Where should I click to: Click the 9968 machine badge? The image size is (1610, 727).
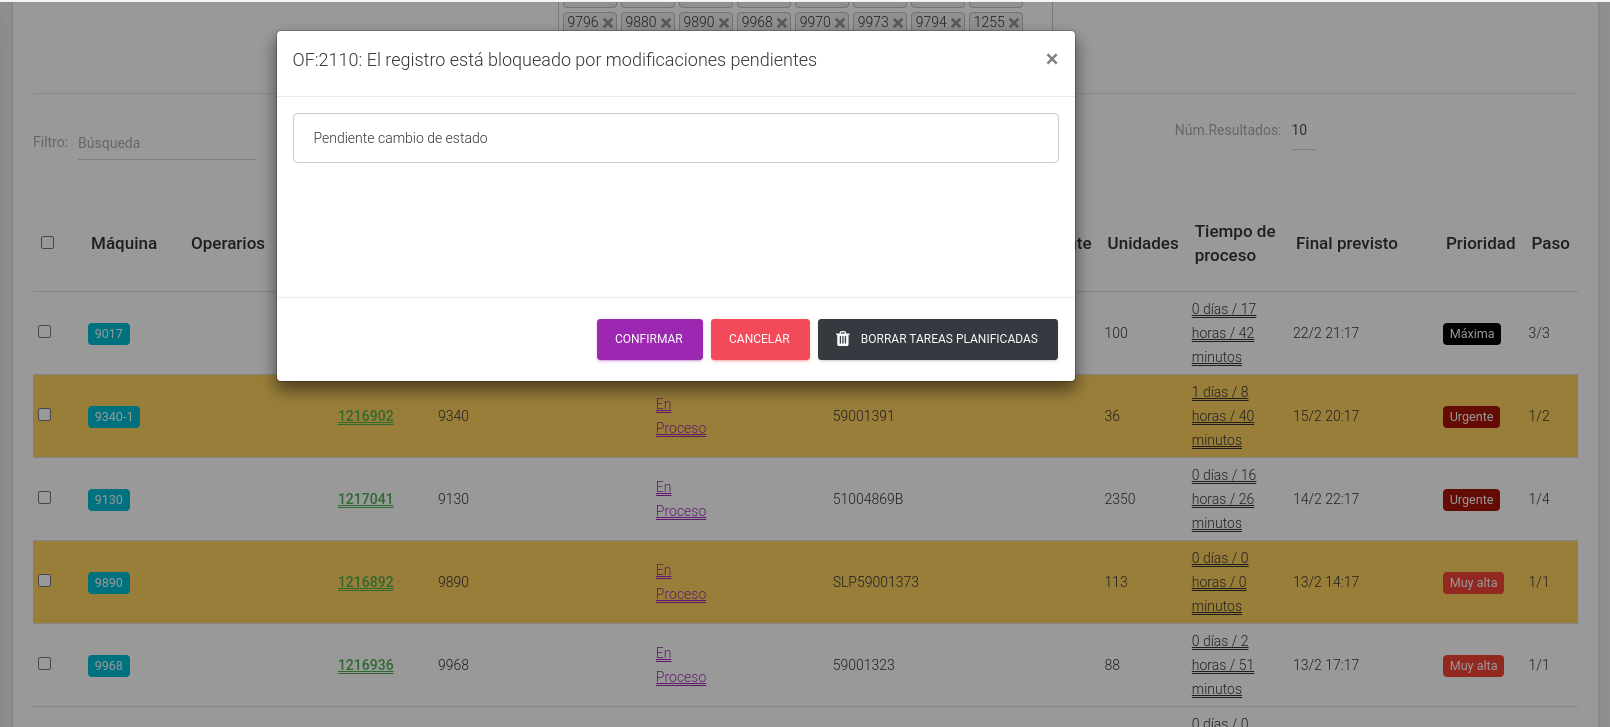tap(109, 666)
